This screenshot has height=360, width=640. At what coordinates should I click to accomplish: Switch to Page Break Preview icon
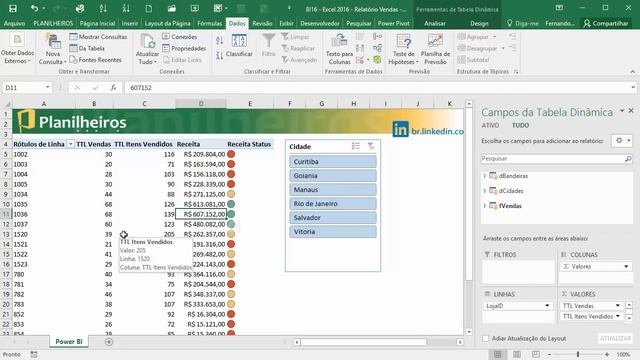pyautogui.click(x=536, y=354)
